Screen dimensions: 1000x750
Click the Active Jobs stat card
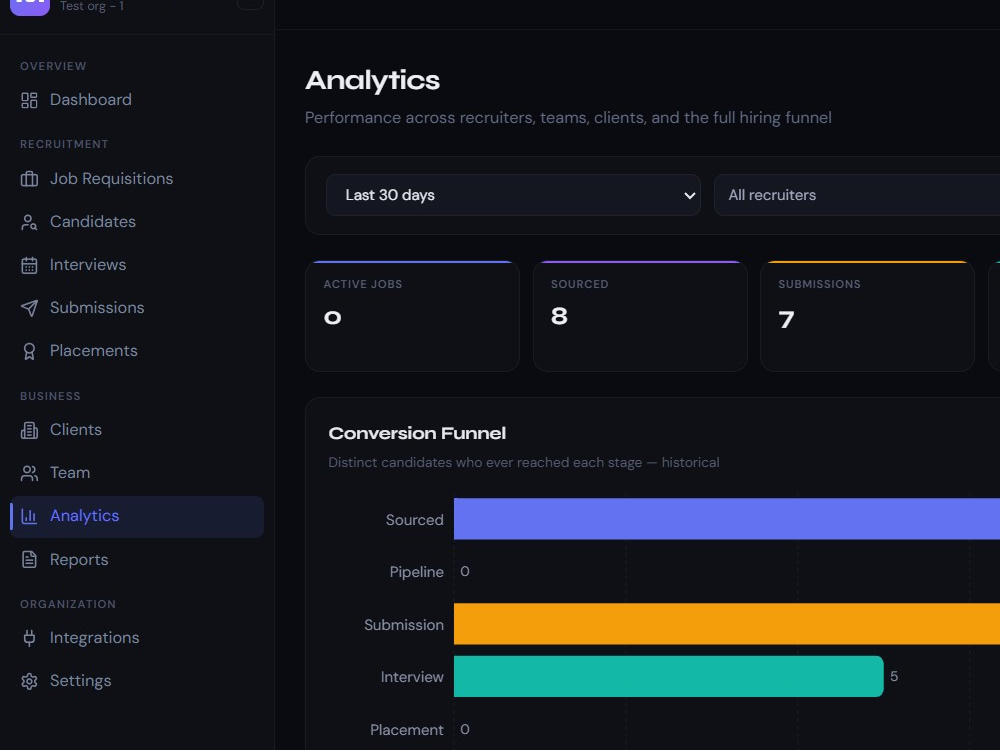coord(413,316)
